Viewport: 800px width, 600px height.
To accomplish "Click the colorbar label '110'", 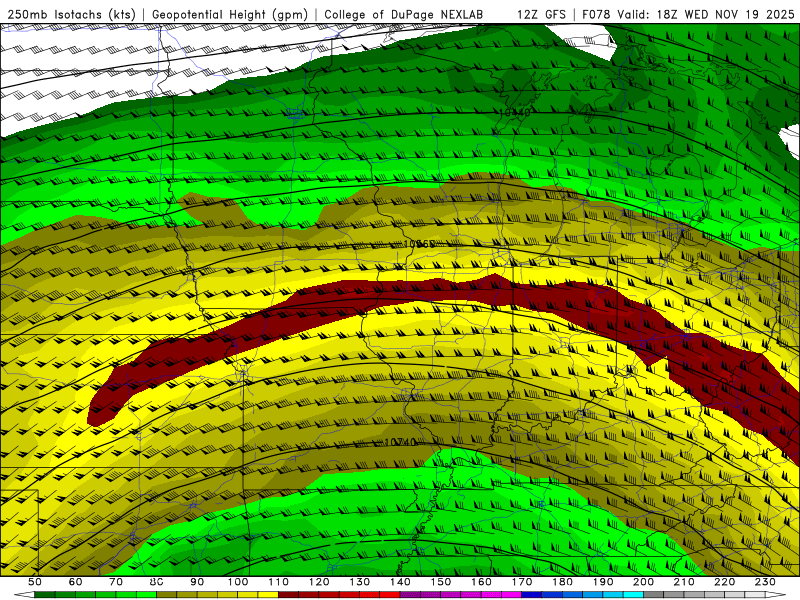I will (x=279, y=582).
